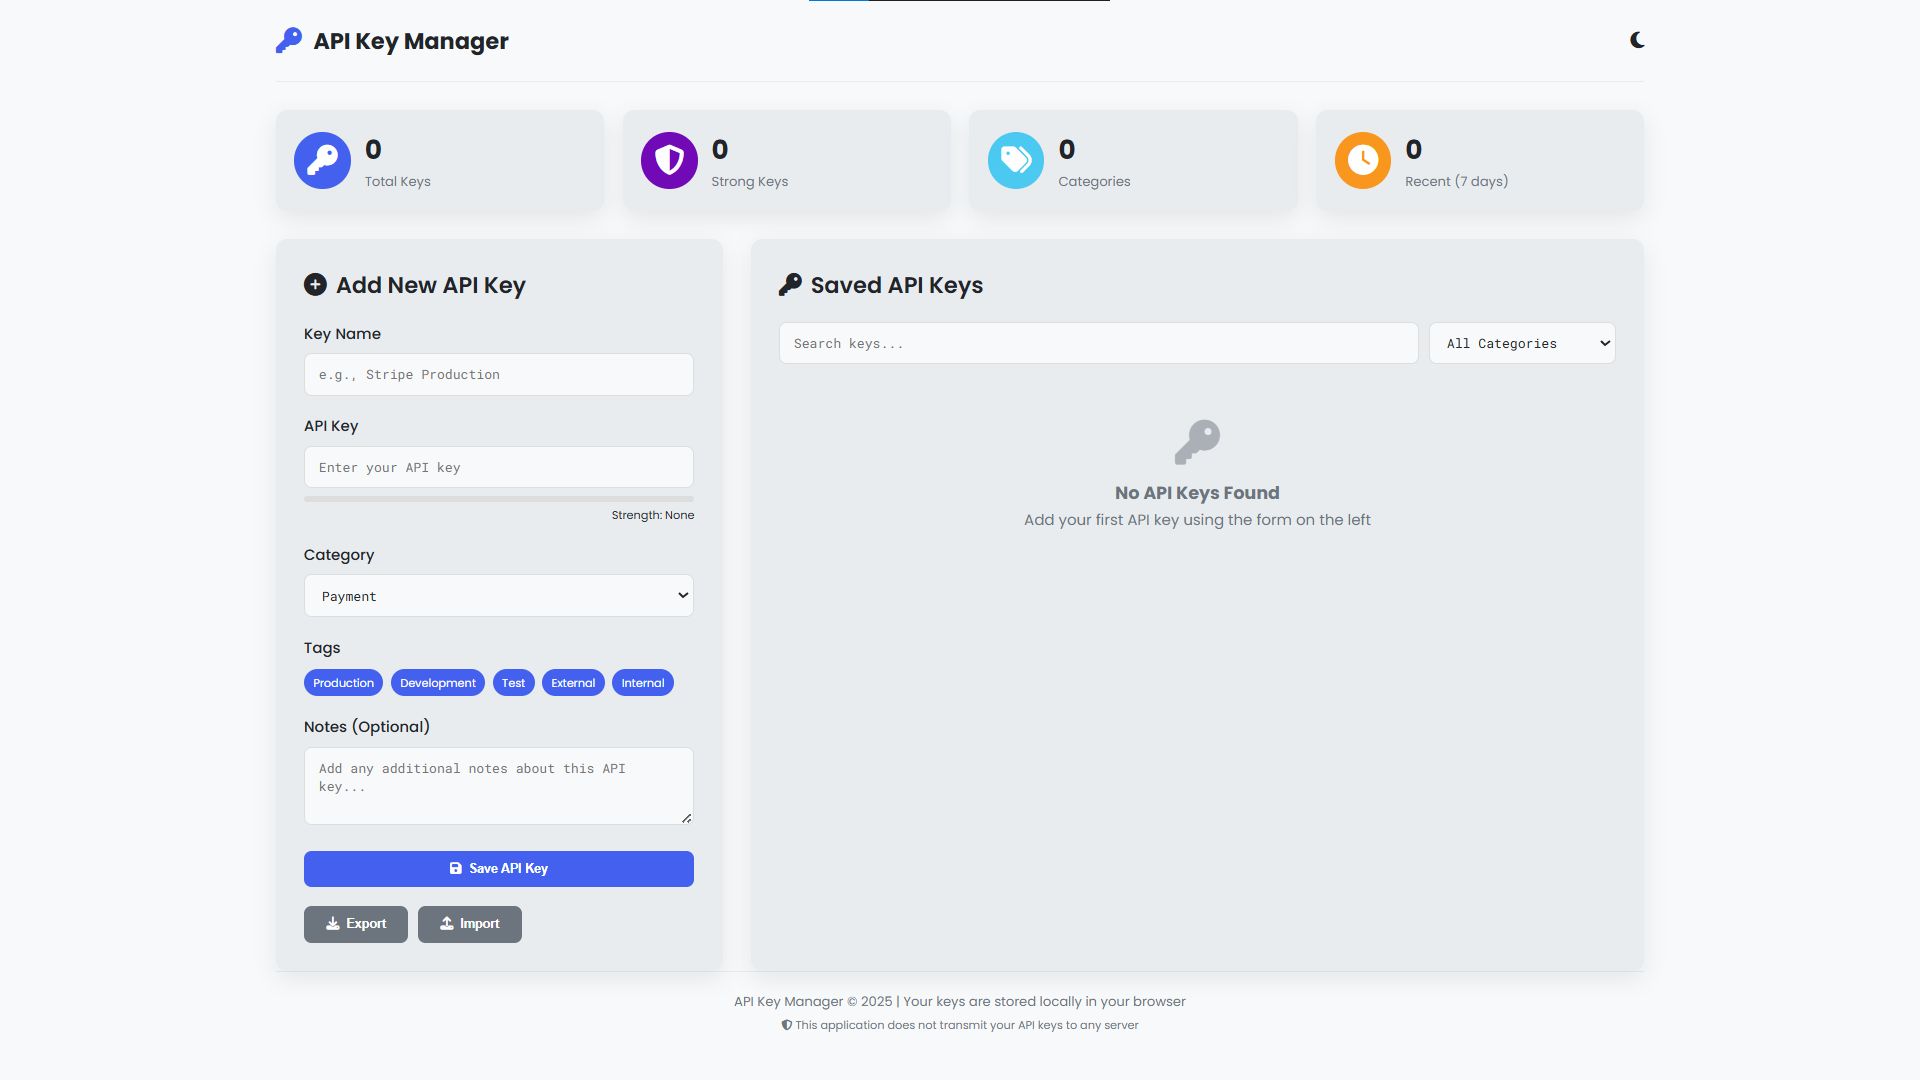Click the Categories tags icon
1920x1080 pixels.
1015,160
